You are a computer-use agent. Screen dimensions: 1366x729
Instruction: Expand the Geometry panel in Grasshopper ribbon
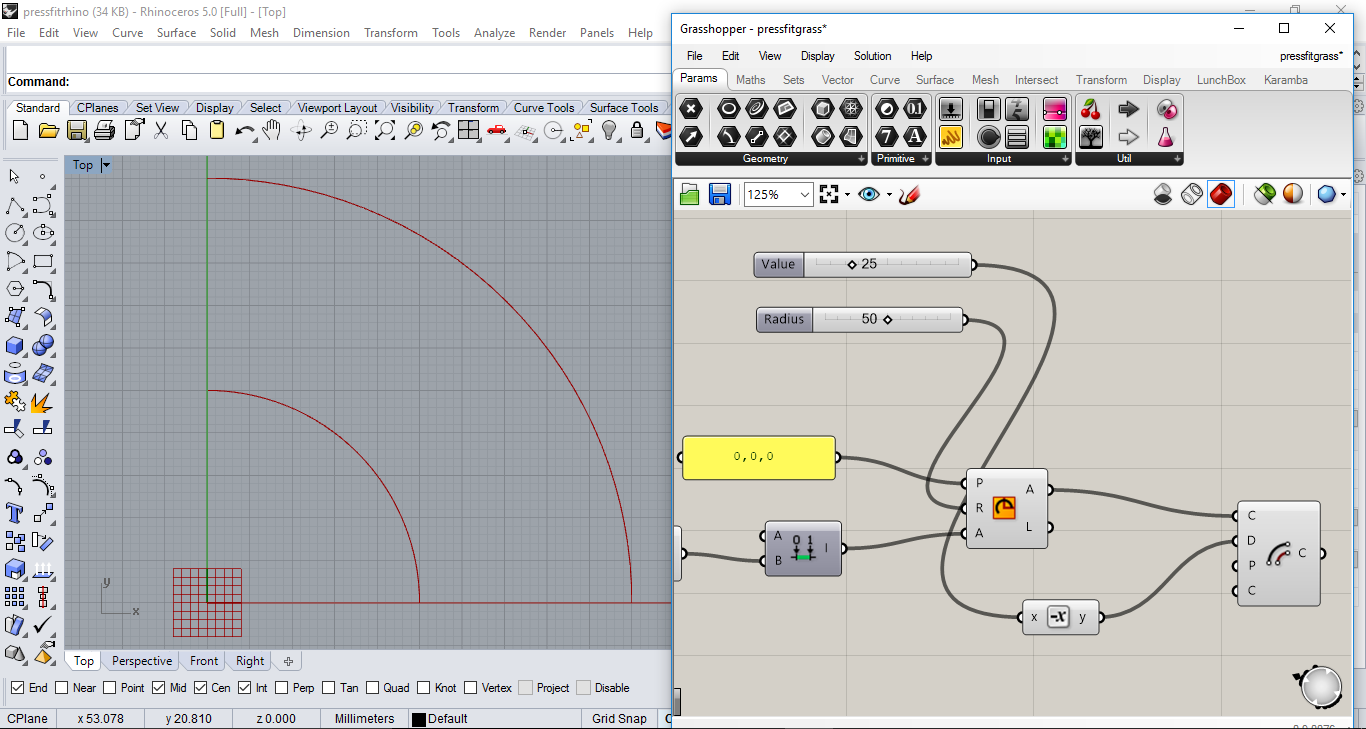[x=861, y=159]
